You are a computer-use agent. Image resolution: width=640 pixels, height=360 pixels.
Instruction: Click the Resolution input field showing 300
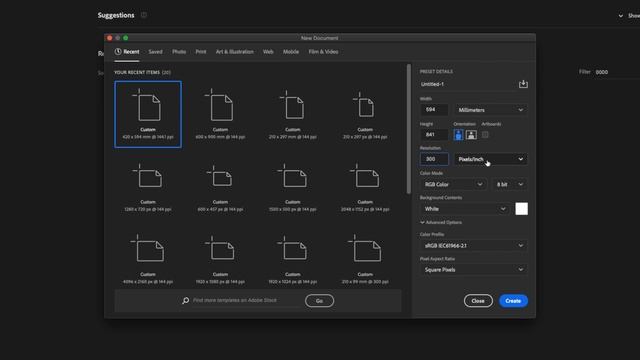tap(434, 159)
